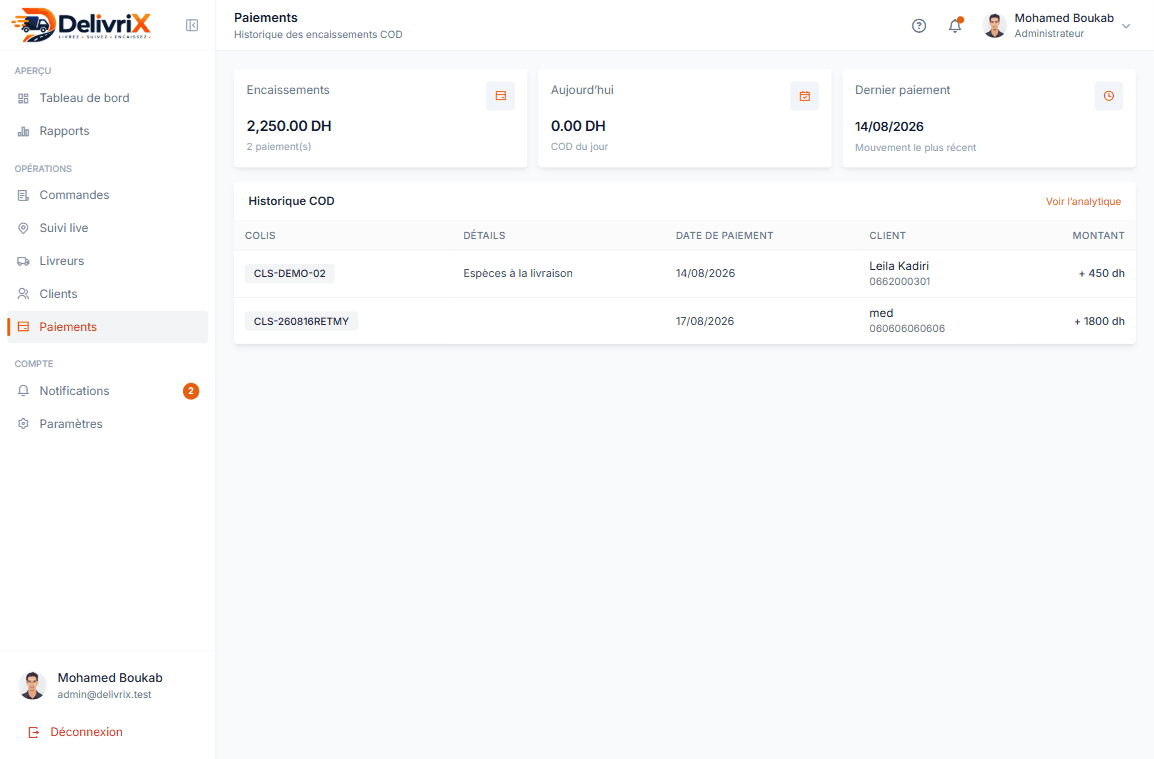Click Déconnexion to log out
Viewport: 1154px width, 759px height.
(x=86, y=732)
